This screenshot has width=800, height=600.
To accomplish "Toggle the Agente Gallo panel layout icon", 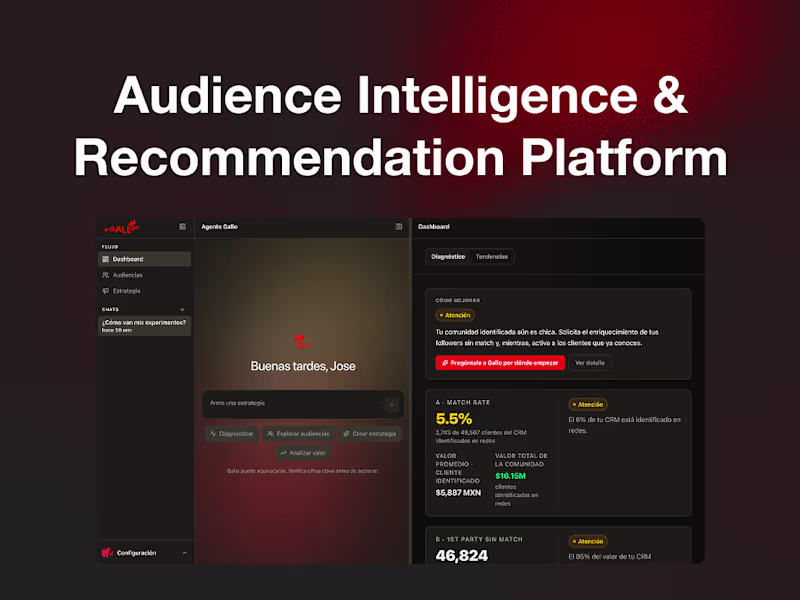I will 399,227.
